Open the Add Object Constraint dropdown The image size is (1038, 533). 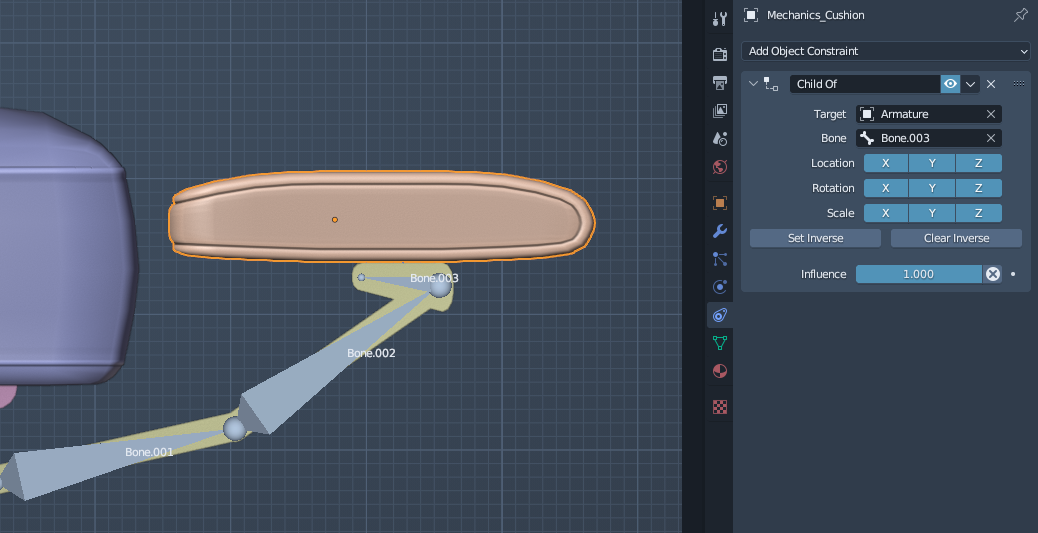coord(885,51)
